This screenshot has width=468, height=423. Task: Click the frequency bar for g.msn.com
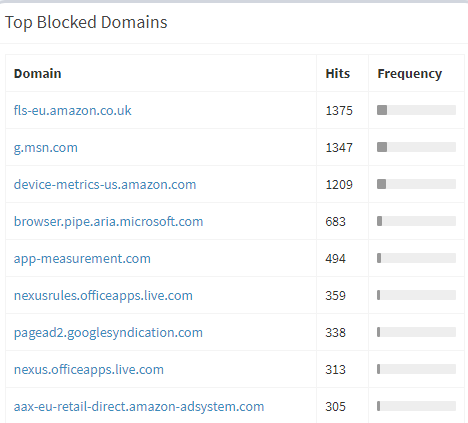click(x=416, y=147)
